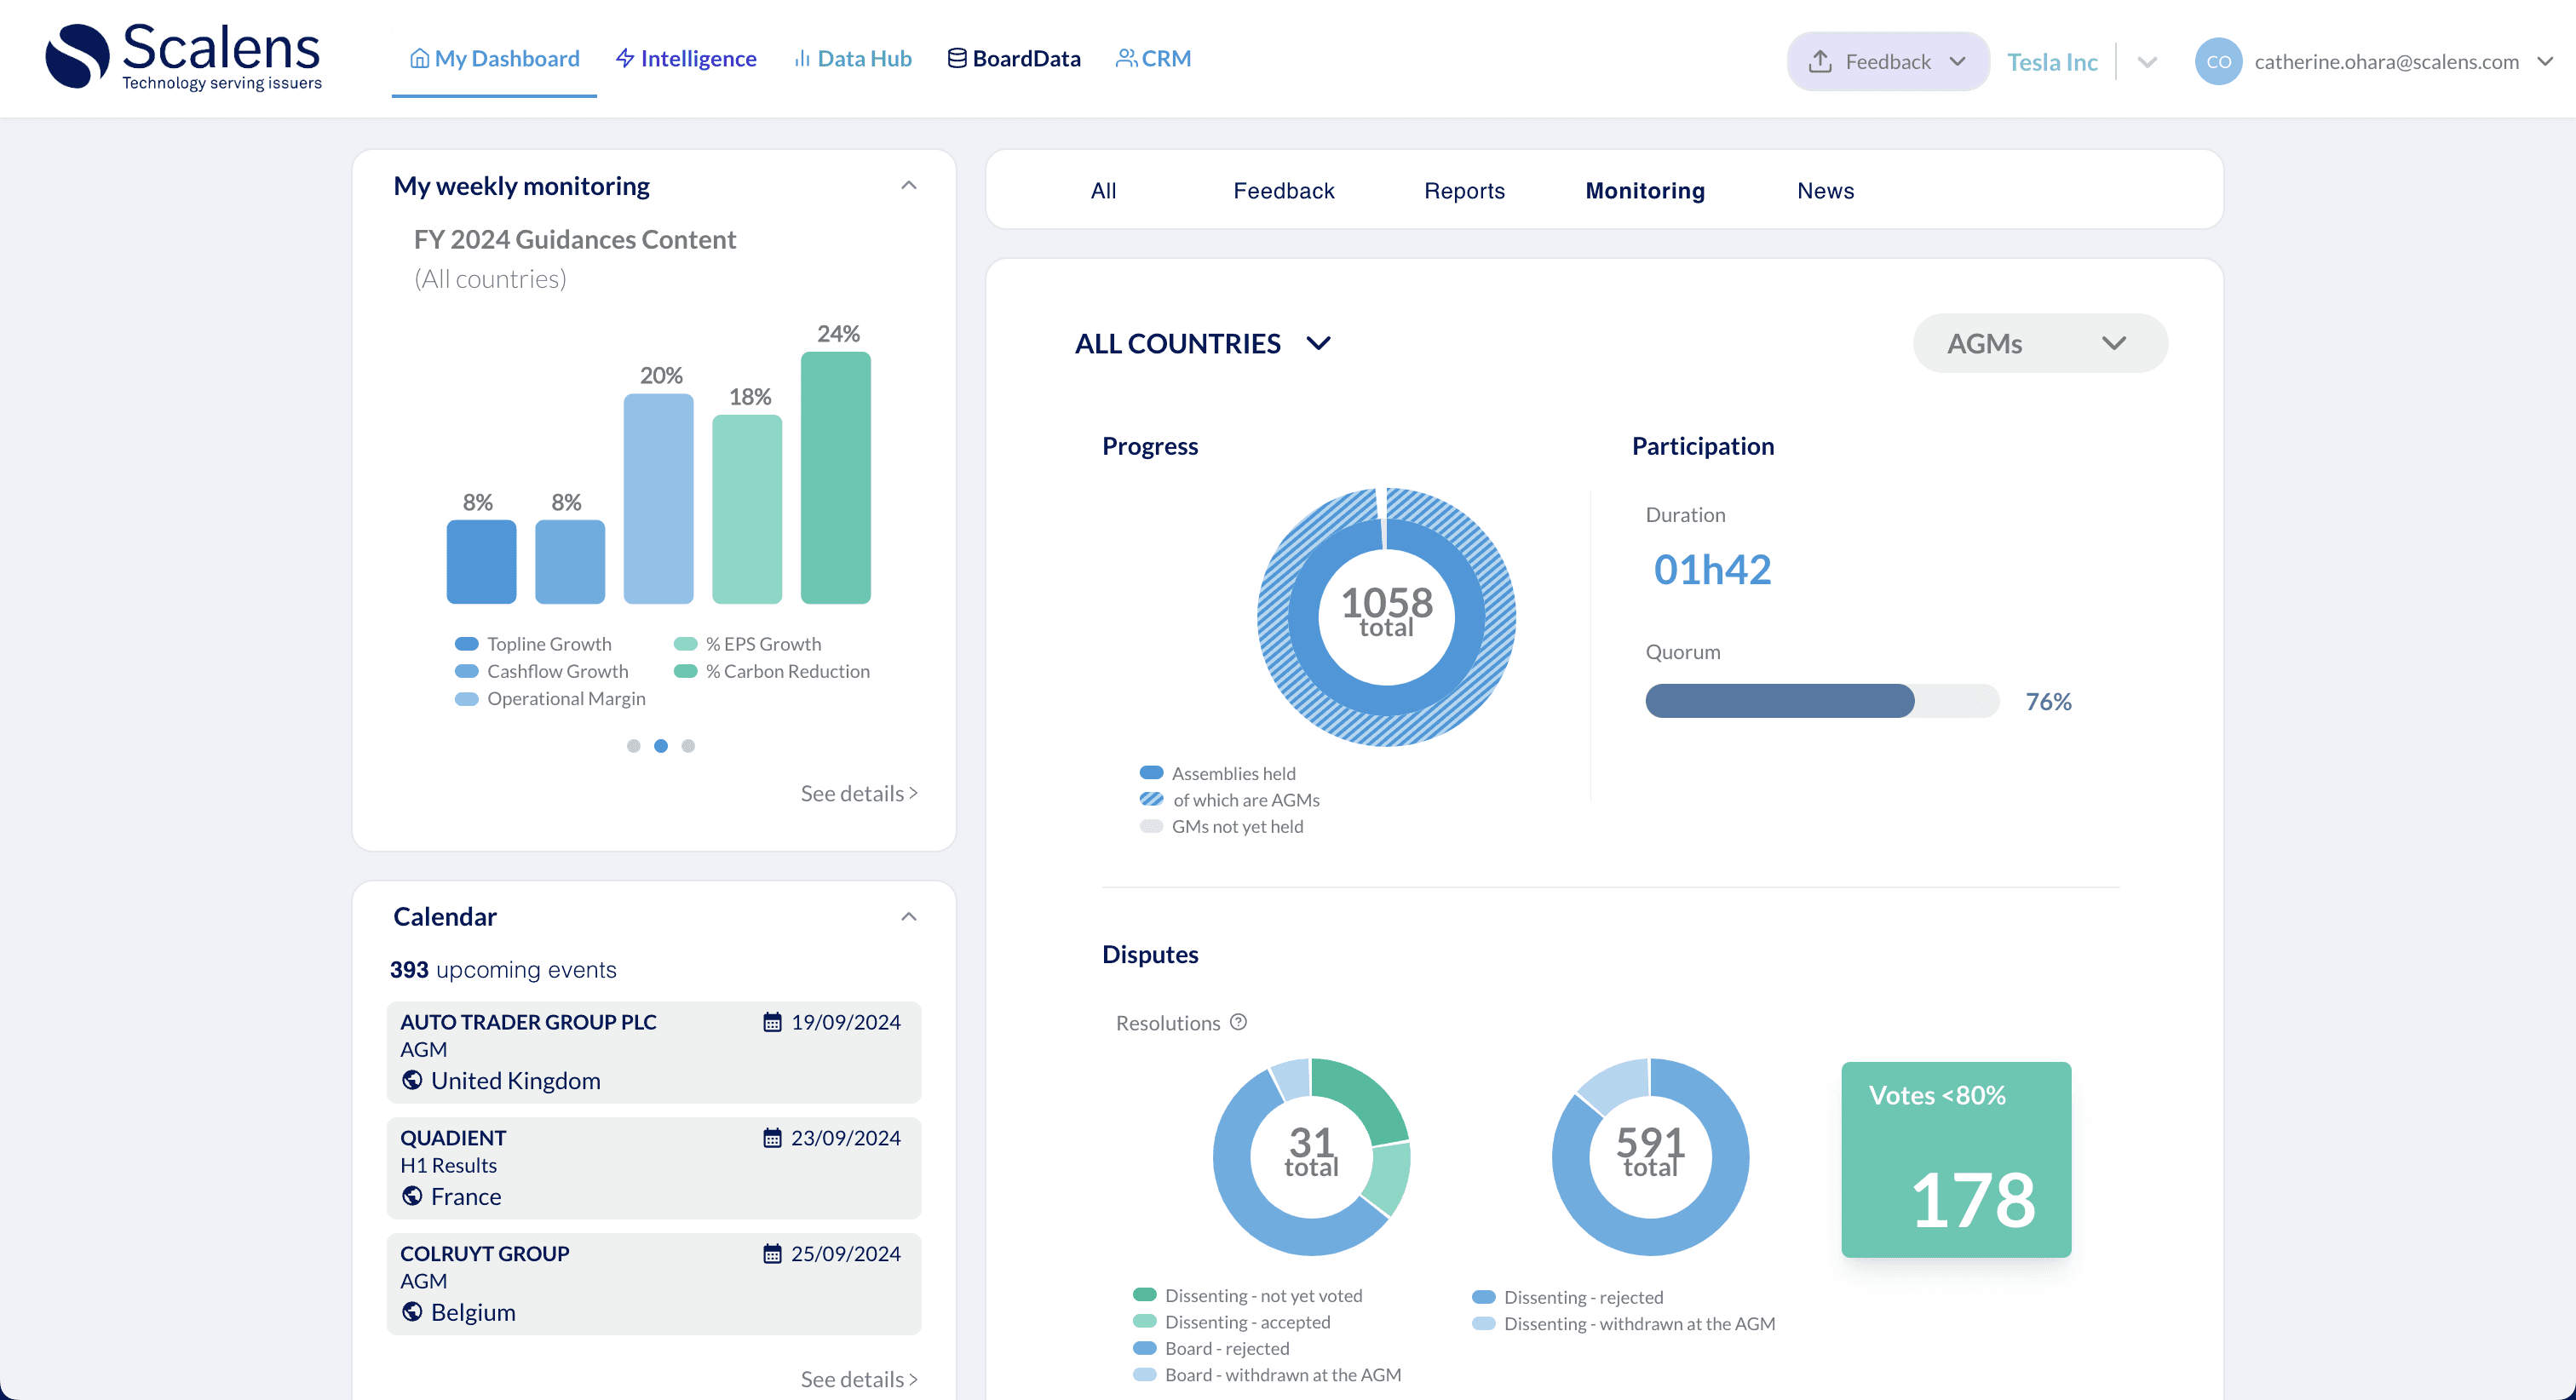This screenshot has height=1400, width=2576.
Task: Click globe icon next to United Kingdom
Action: (x=412, y=1080)
